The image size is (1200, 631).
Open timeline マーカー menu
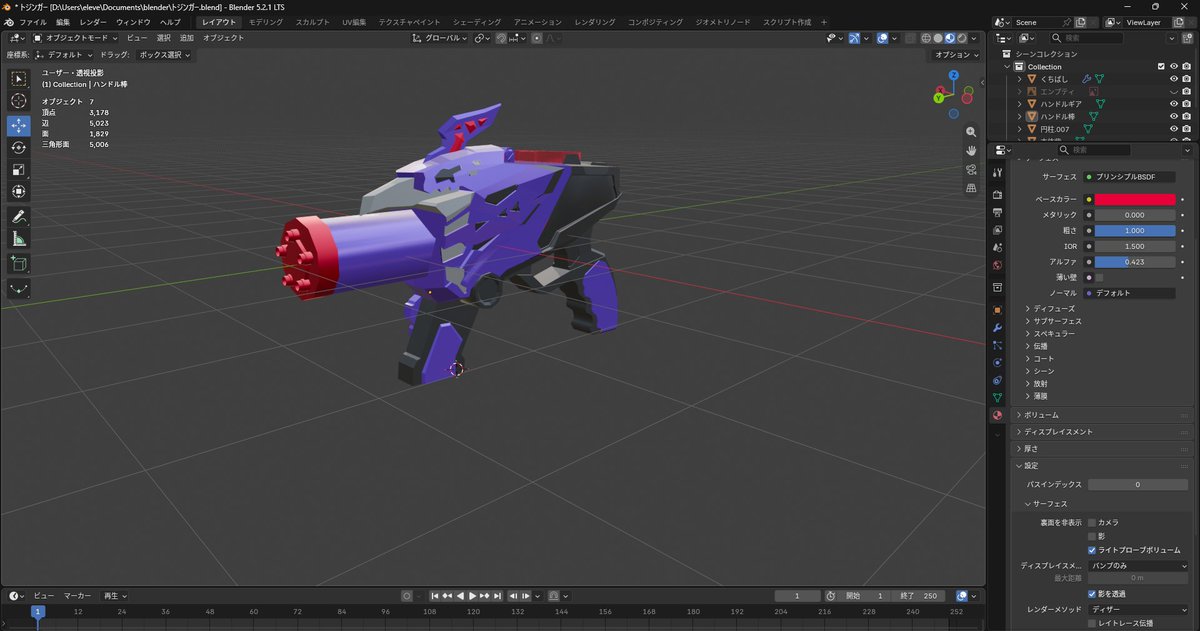click(78, 596)
